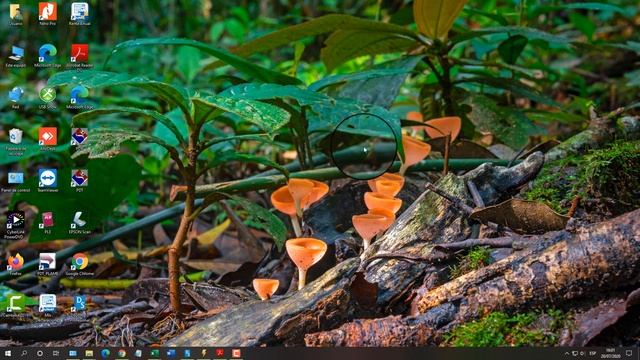Open the notification center icon

pyautogui.click(x=629, y=353)
